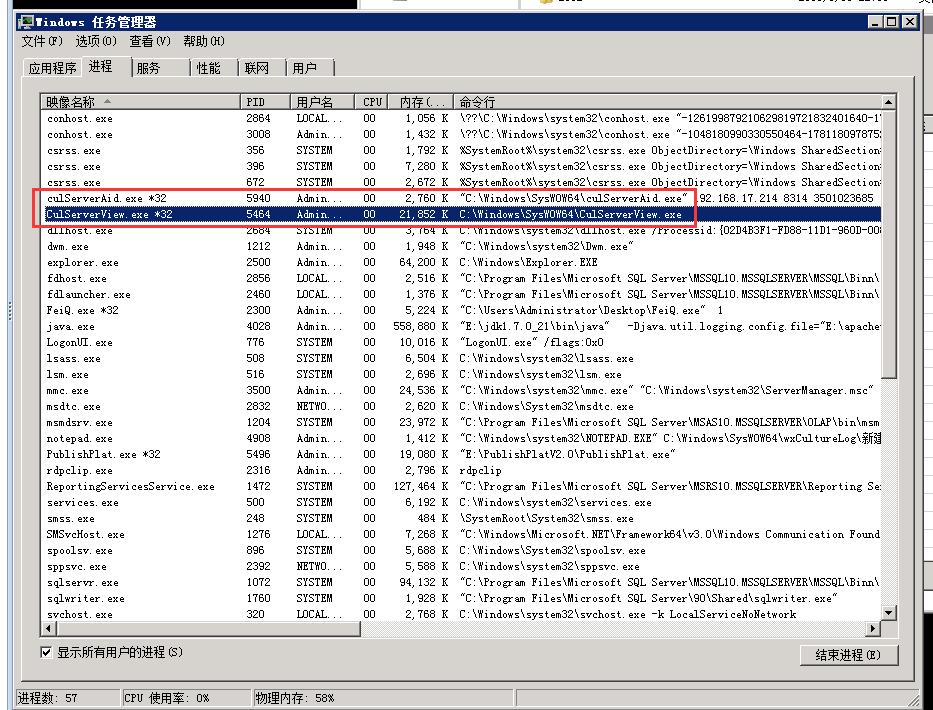Select the lsass.exe process

coord(461,359)
